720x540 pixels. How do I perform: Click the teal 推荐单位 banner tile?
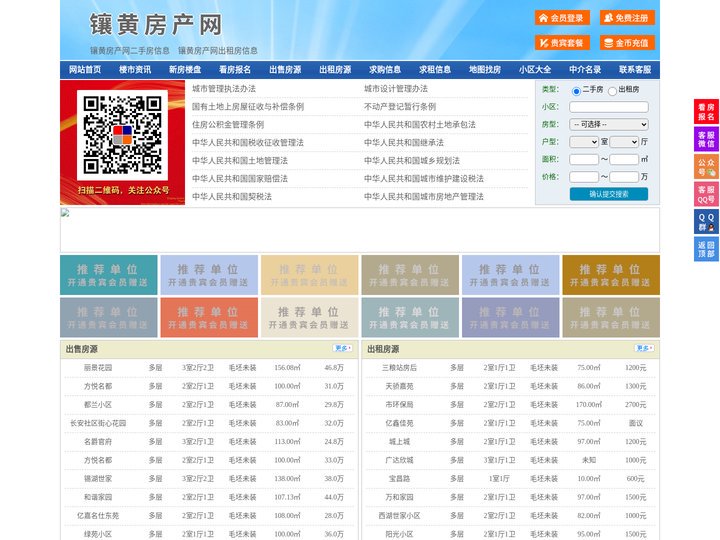pos(109,275)
